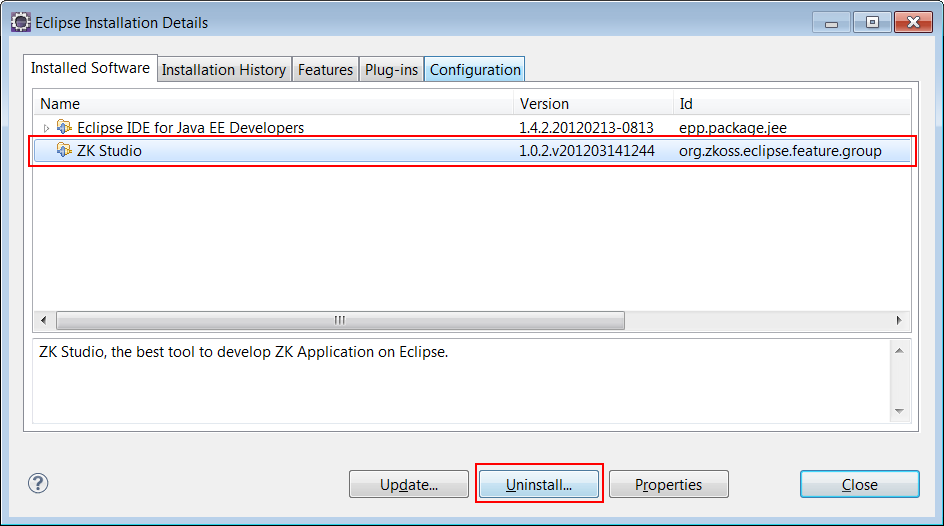
Task: Click the Eclipse icon in the title bar
Action: (x=20, y=22)
